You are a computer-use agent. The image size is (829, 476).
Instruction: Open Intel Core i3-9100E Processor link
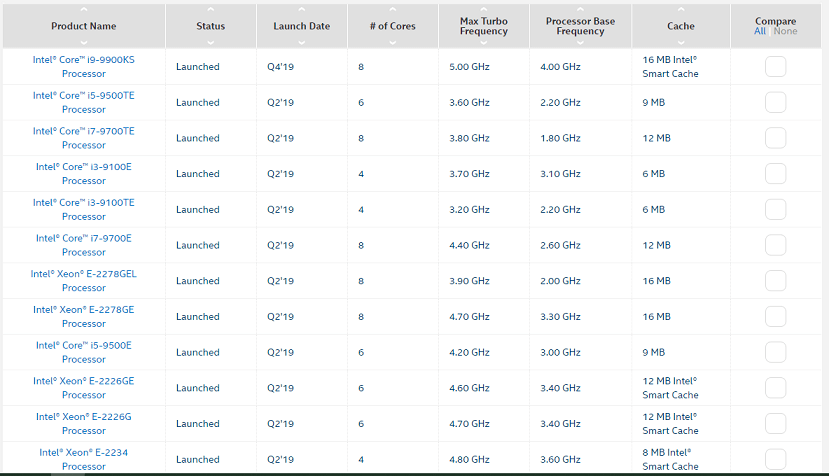click(x=84, y=173)
